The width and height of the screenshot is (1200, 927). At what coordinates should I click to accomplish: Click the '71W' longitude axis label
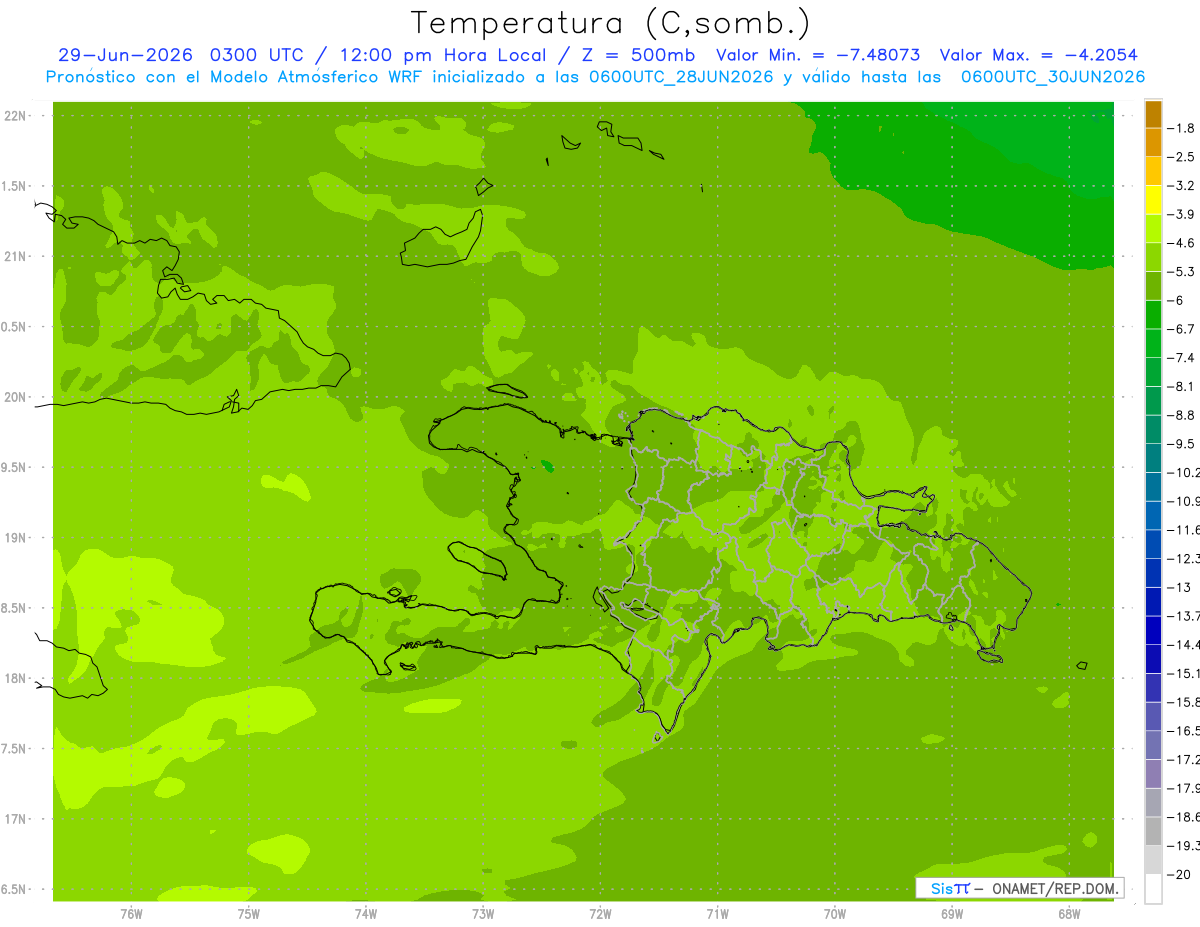pyautogui.click(x=717, y=913)
